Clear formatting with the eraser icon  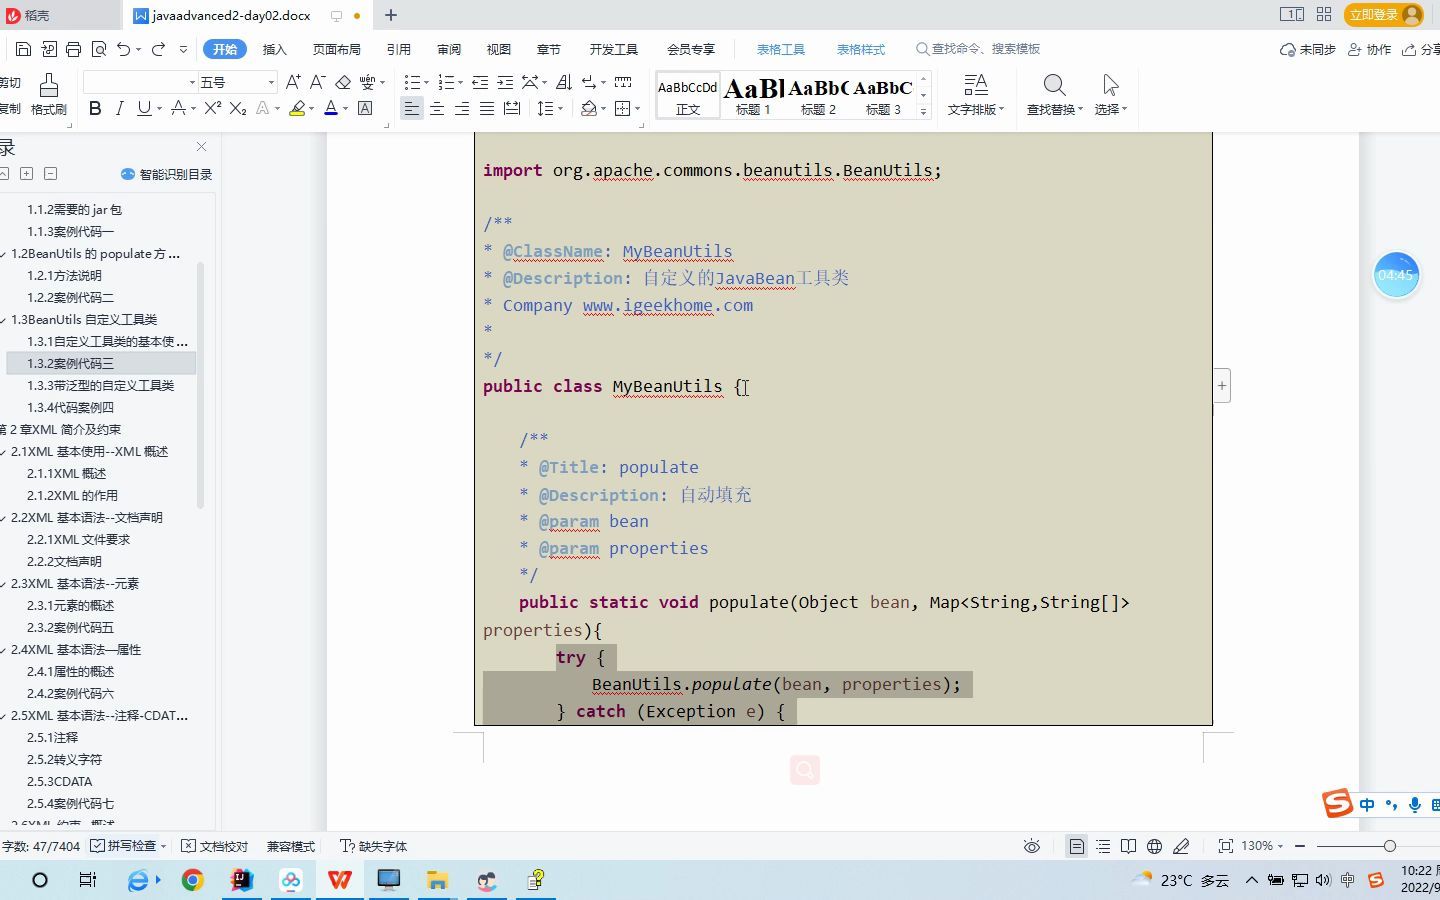pos(343,82)
